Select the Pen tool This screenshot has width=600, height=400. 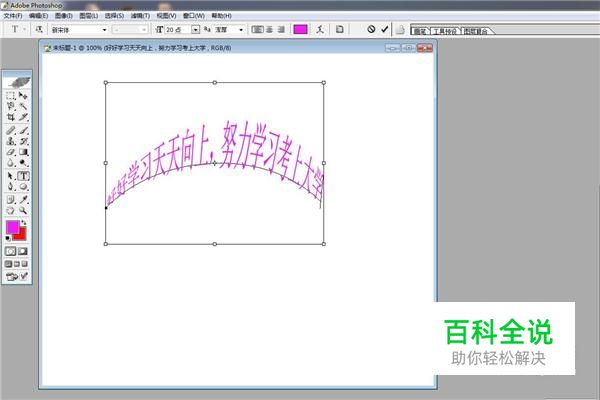[x=11, y=187]
